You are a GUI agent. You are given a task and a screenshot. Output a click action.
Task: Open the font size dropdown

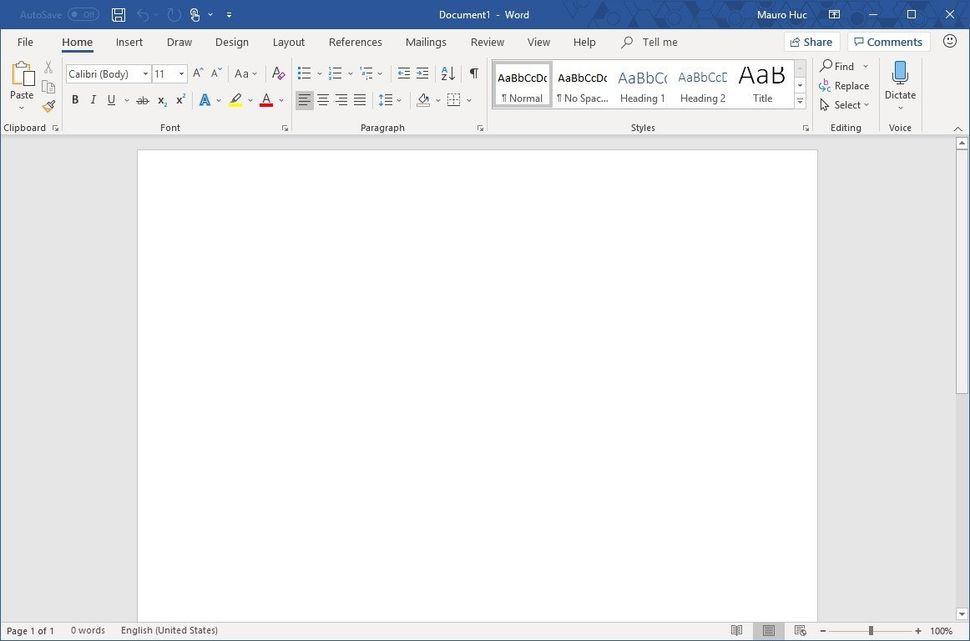[x=180, y=73]
